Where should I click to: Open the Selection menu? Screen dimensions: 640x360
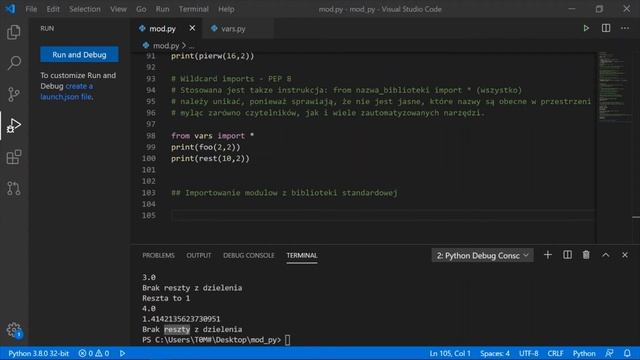(x=84, y=9)
